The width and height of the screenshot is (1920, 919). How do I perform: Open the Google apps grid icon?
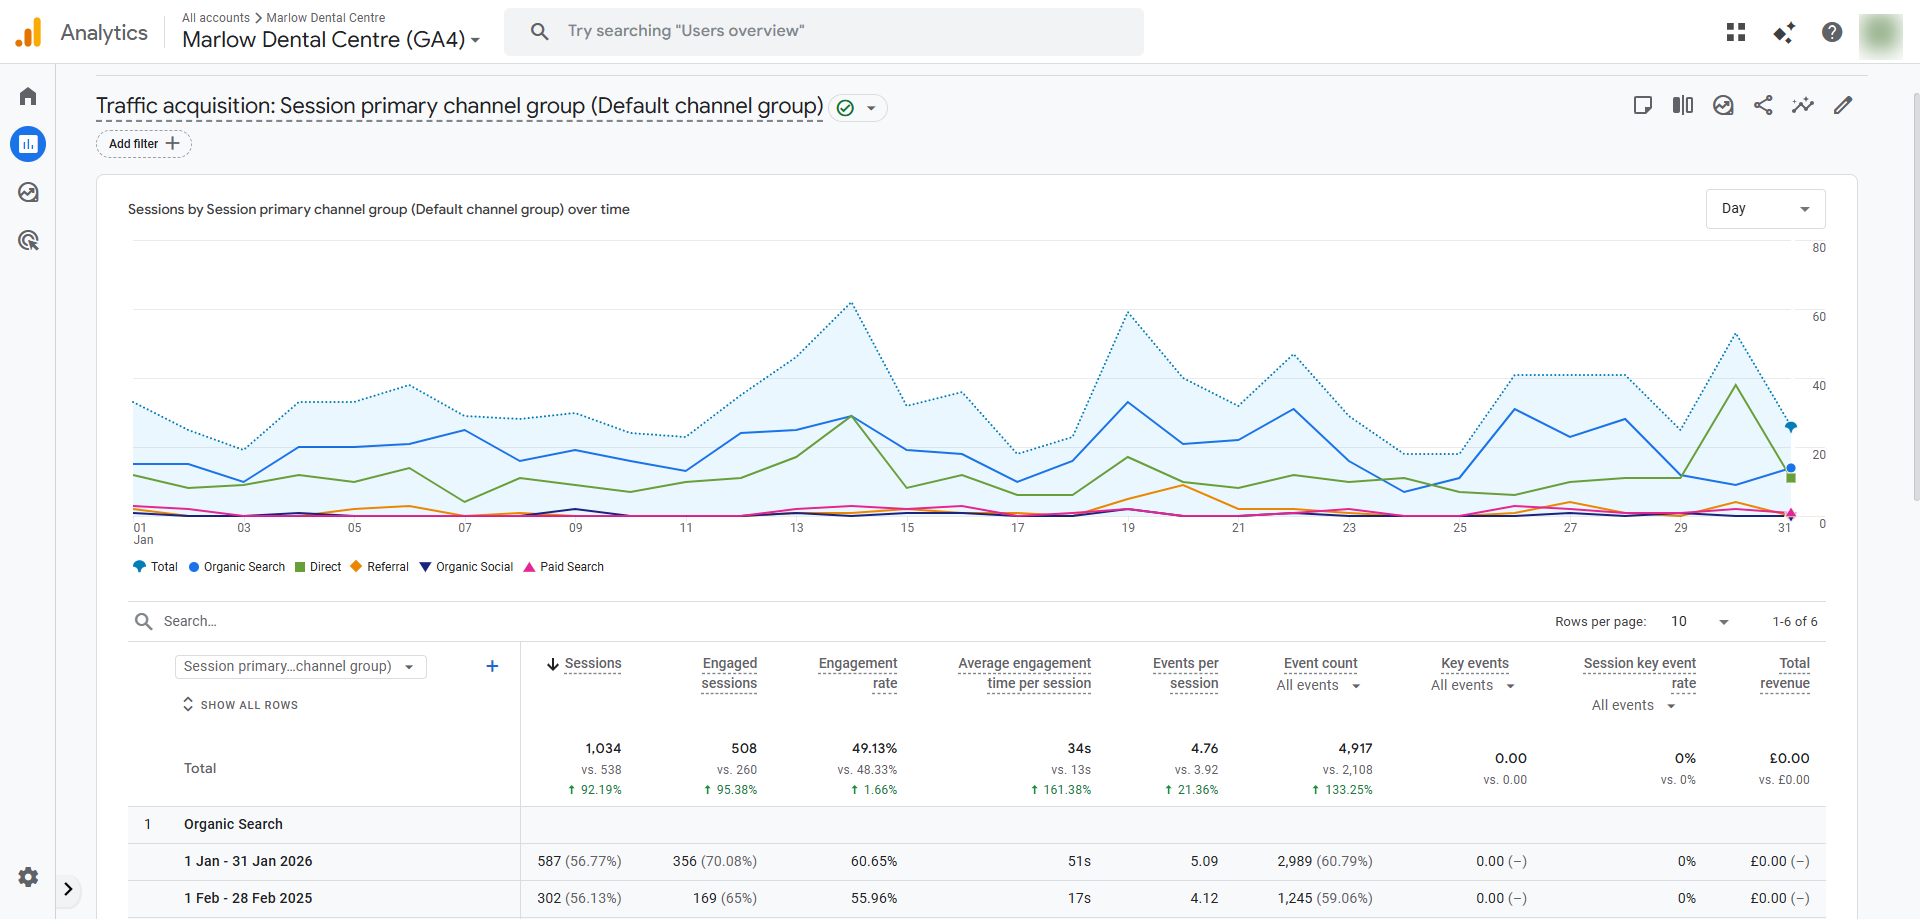1736,32
